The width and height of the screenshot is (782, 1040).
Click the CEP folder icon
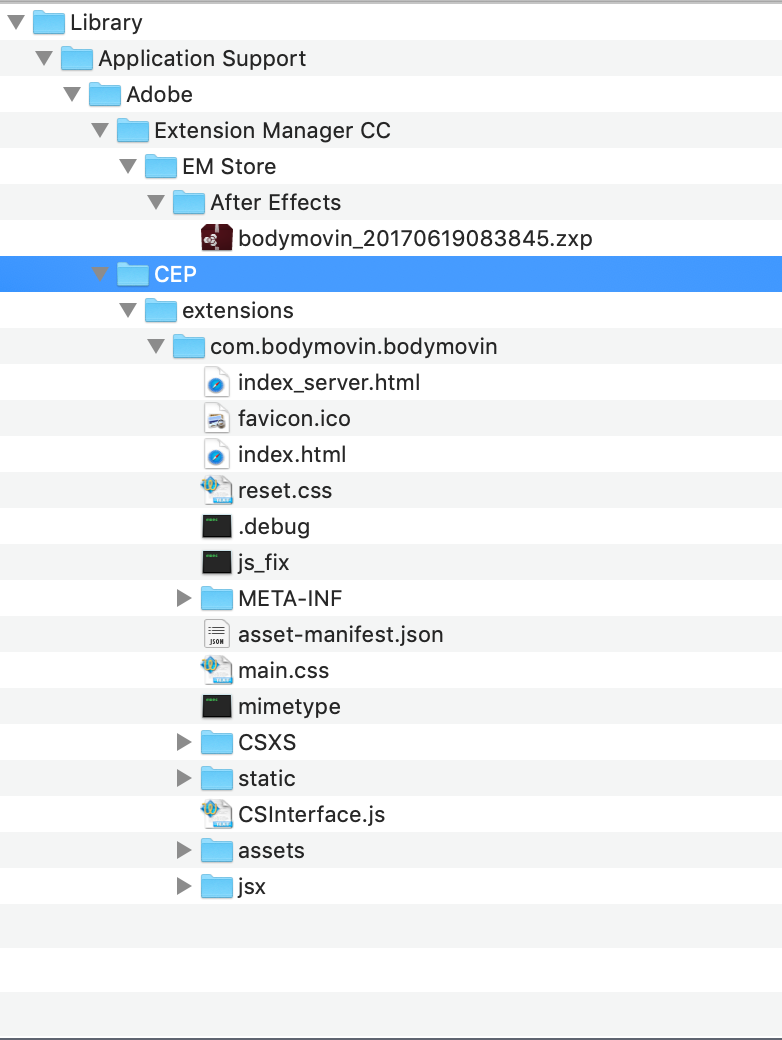[x=132, y=273]
